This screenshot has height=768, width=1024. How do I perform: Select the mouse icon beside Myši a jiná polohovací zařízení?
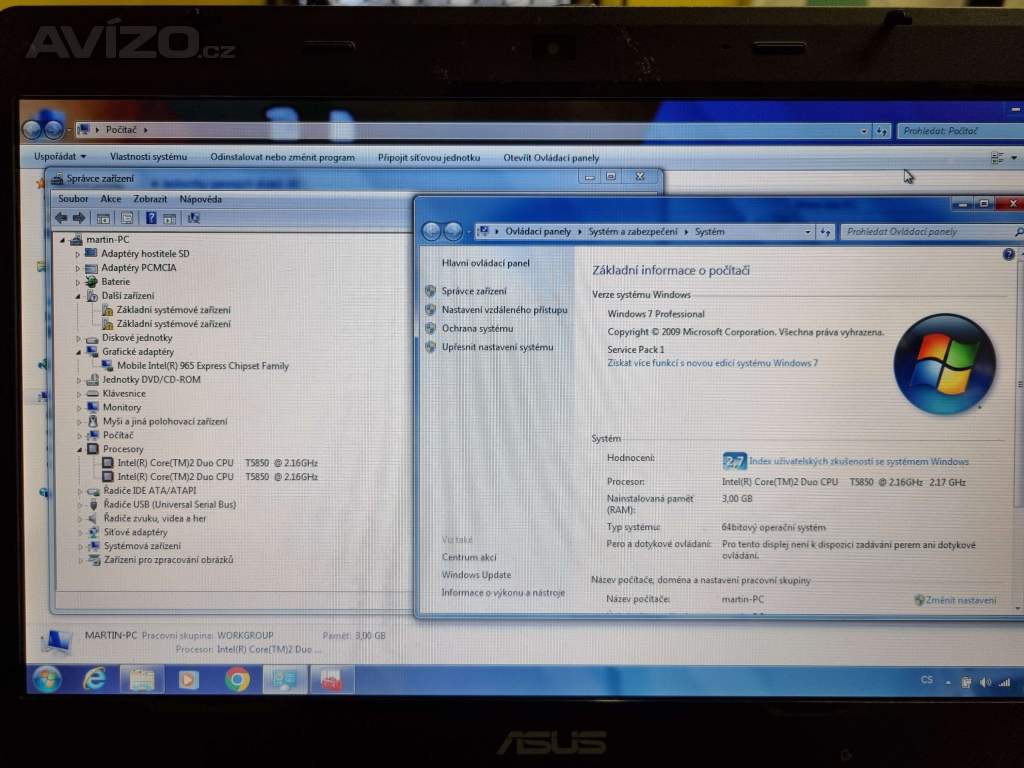tap(93, 421)
